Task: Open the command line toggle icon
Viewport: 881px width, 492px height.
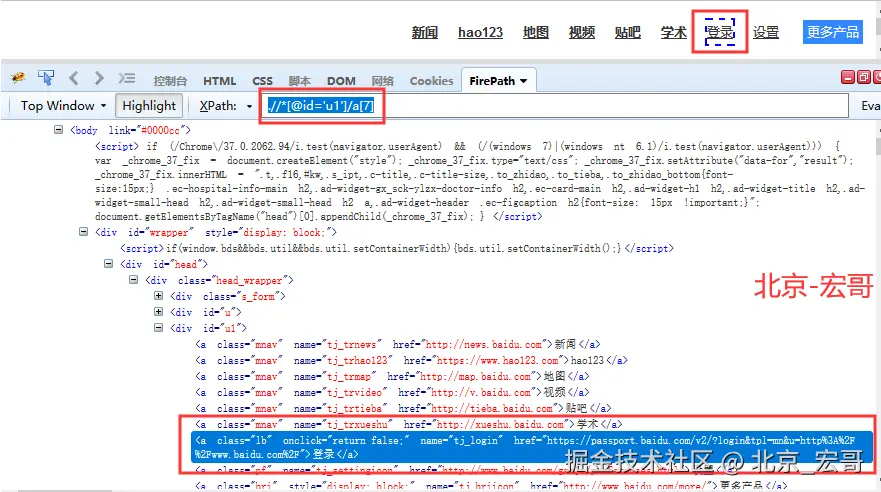Action: click(x=126, y=78)
